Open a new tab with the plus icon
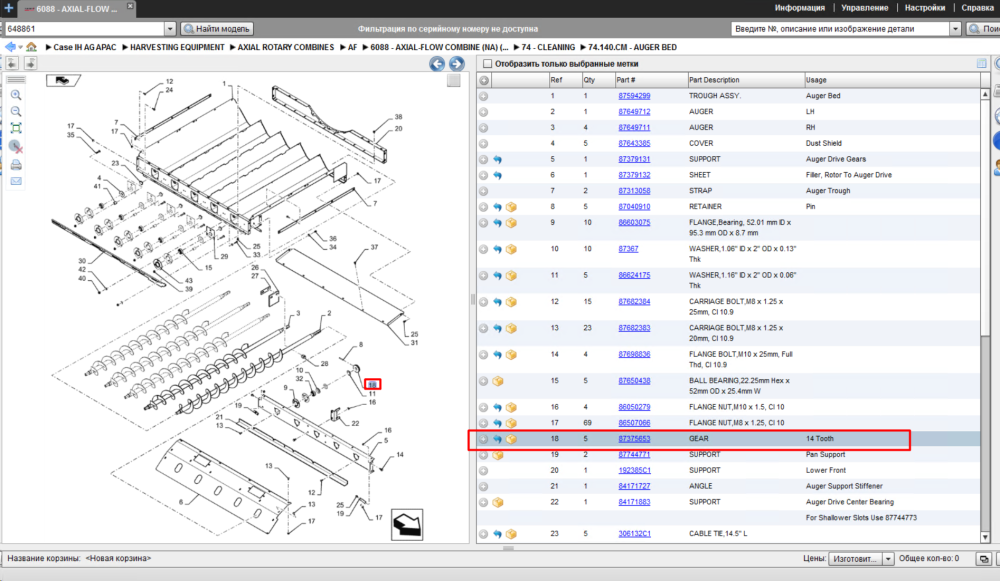 click(x=9, y=8)
